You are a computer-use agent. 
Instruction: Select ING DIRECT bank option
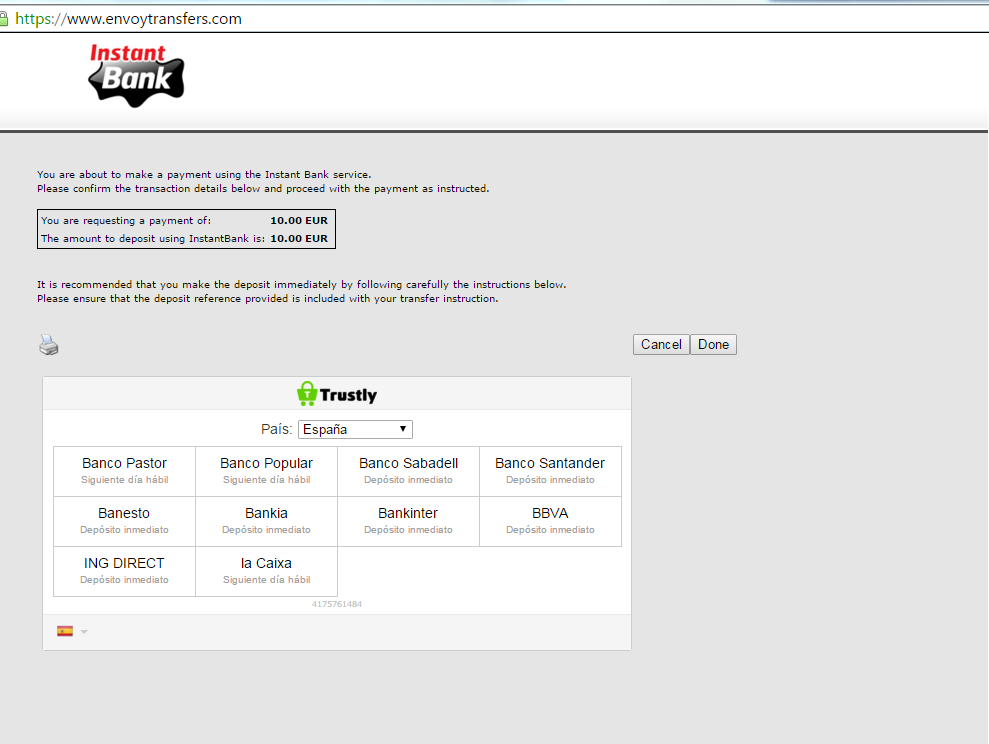click(124, 571)
